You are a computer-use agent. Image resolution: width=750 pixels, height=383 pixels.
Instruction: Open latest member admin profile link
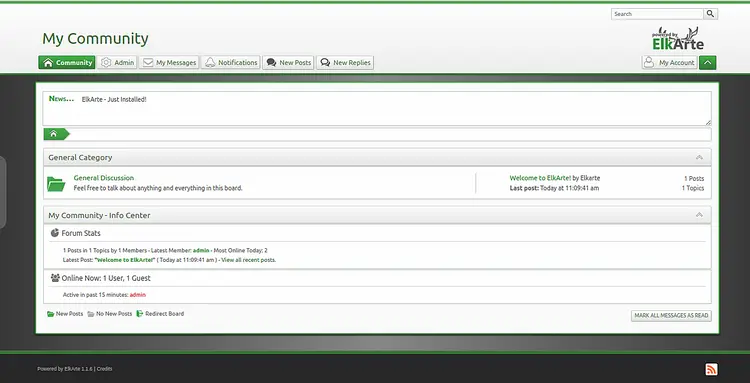point(201,250)
